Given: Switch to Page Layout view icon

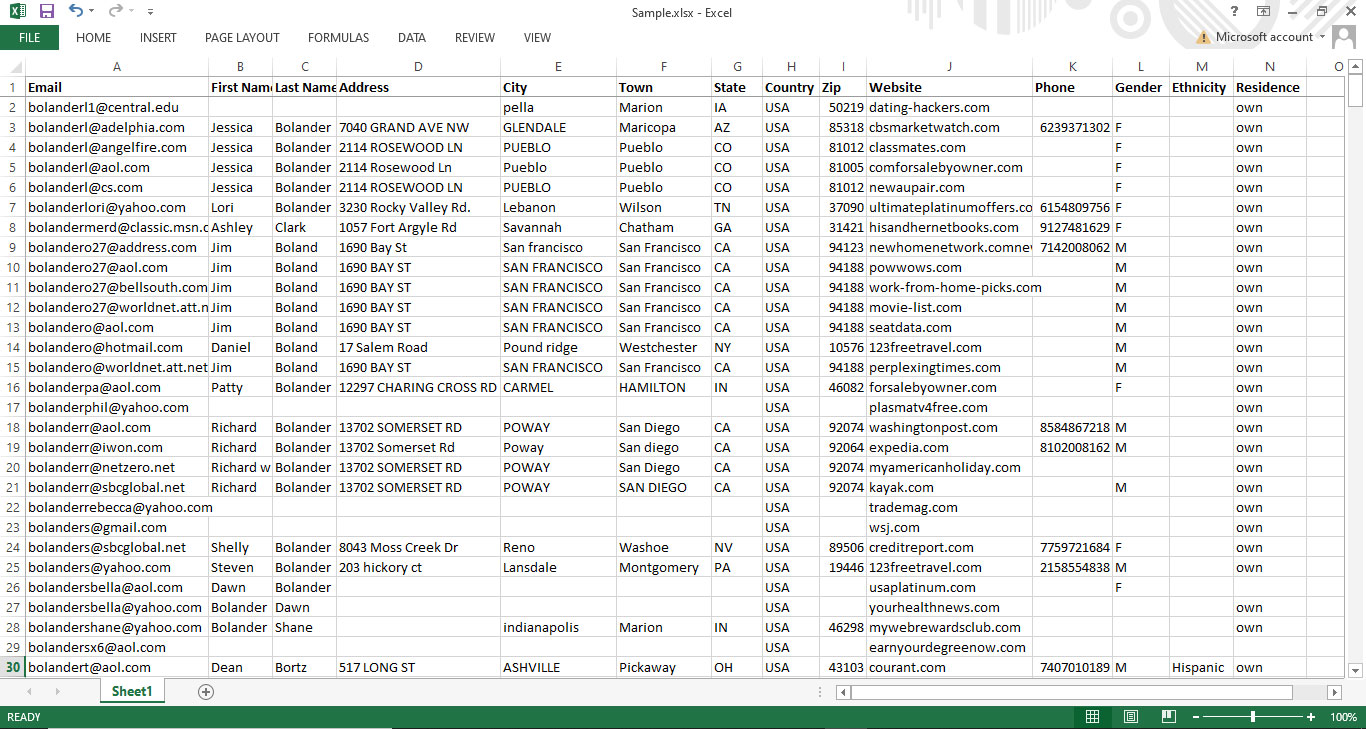Looking at the screenshot, I should point(1131,717).
